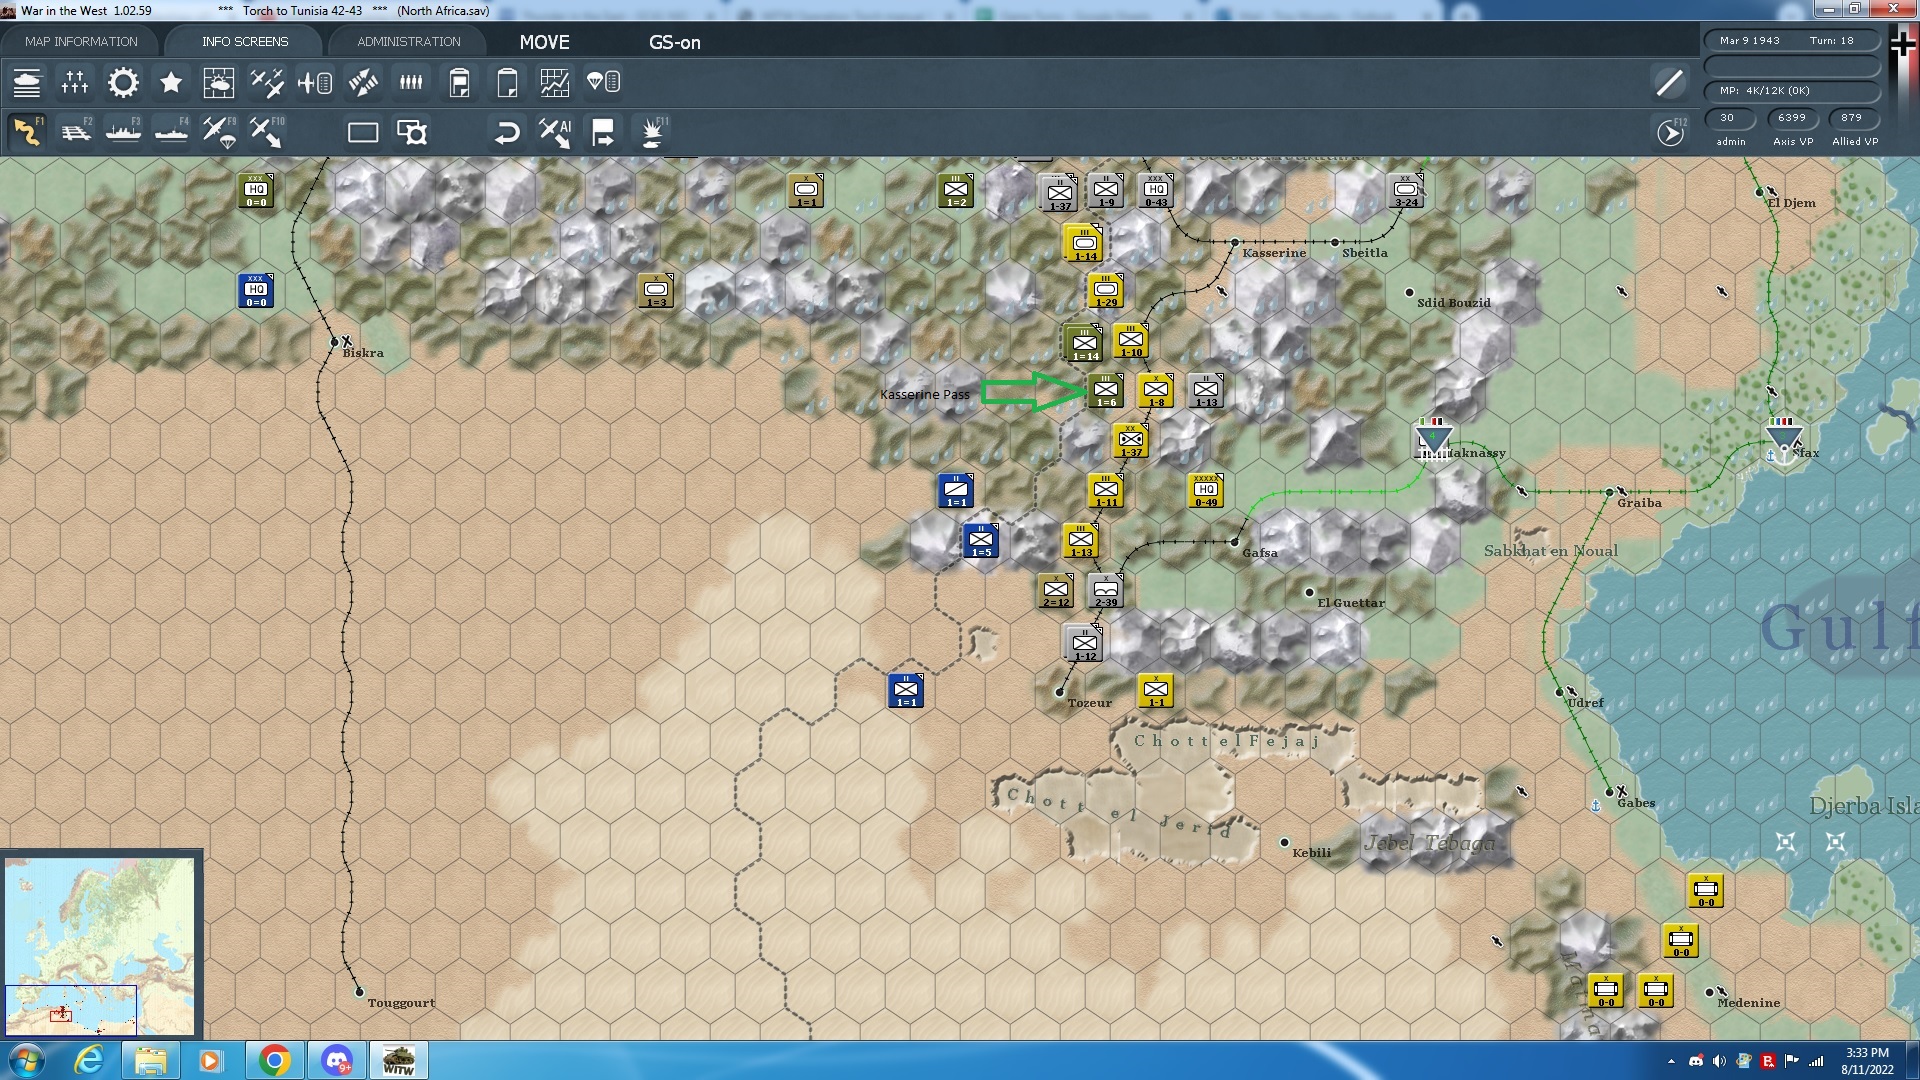The width and height of the screenshot is (1920, 1080).
Task: Click the Europe minimap thumbnail
Action: [100, 944]
